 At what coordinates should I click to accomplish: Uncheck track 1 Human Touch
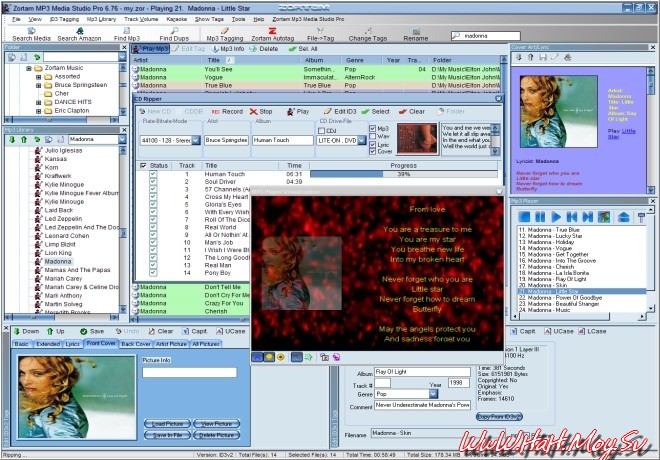[x=153, y=174]
